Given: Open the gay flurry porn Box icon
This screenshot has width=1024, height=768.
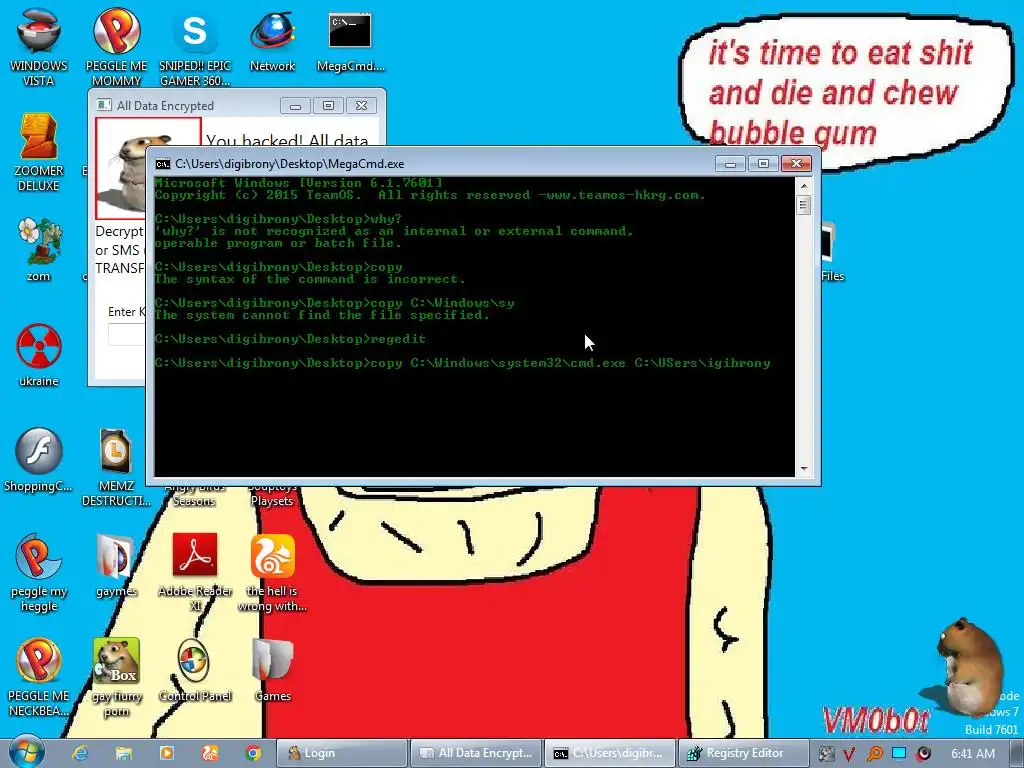Looking at the screenshot, I should (116, 677).
